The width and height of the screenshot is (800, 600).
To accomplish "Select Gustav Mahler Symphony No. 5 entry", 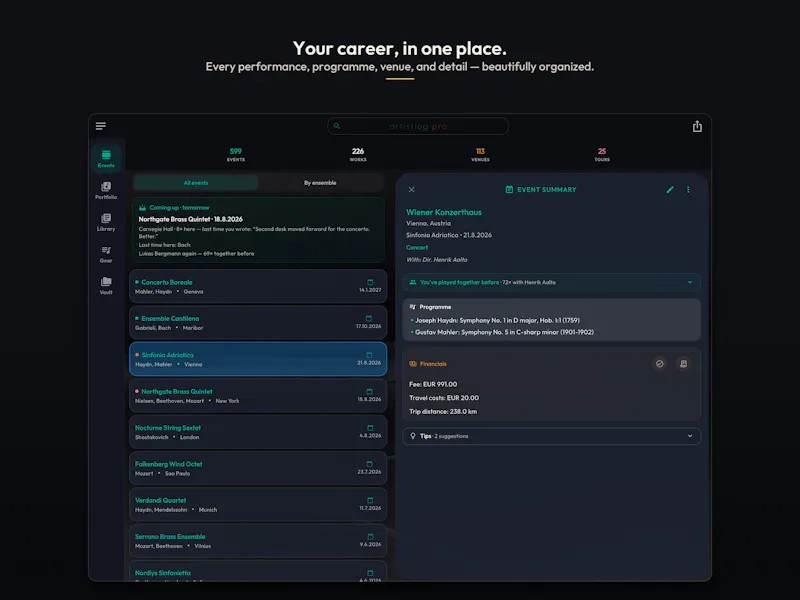I will (504, 332).
